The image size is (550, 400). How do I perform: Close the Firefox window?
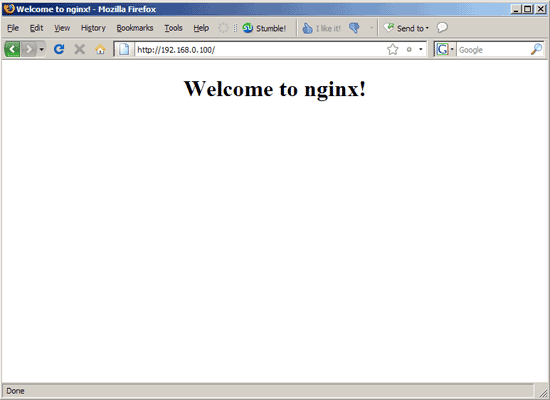541,9
